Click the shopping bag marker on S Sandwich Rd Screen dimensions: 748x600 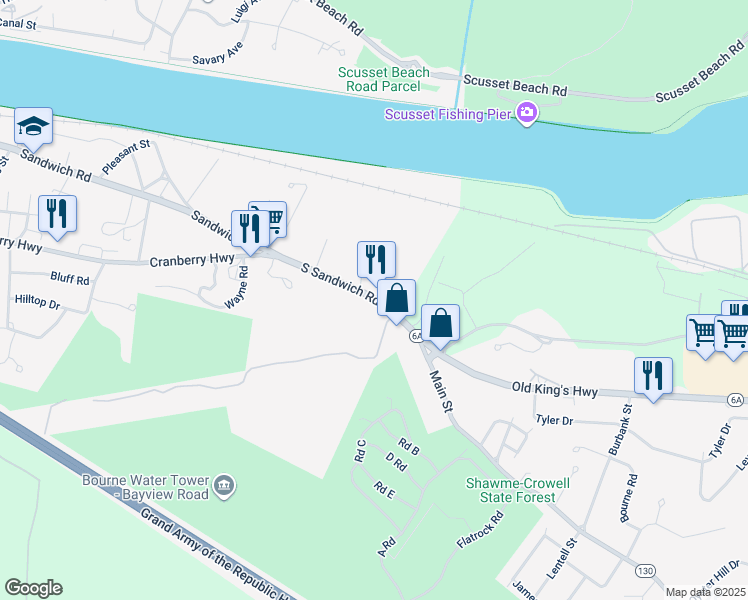(x=396, y=298)
